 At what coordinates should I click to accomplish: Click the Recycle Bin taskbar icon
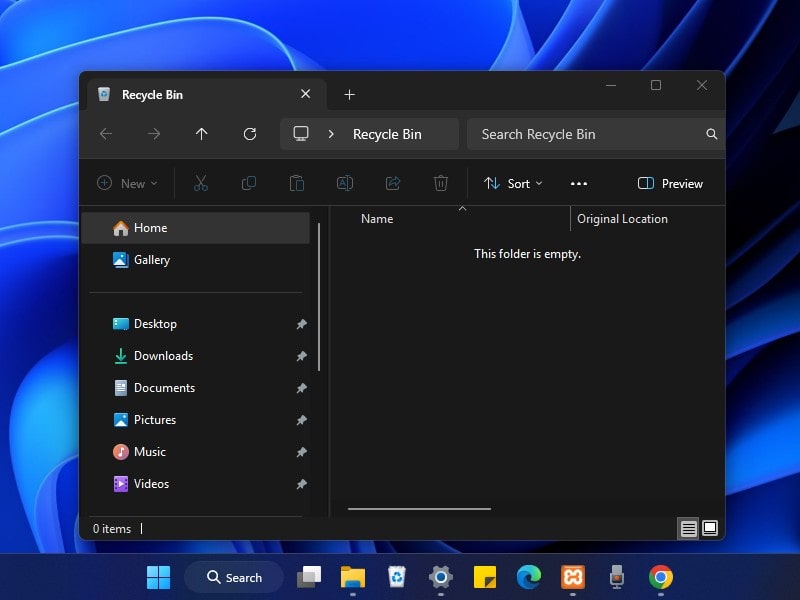tap(396, 577)
